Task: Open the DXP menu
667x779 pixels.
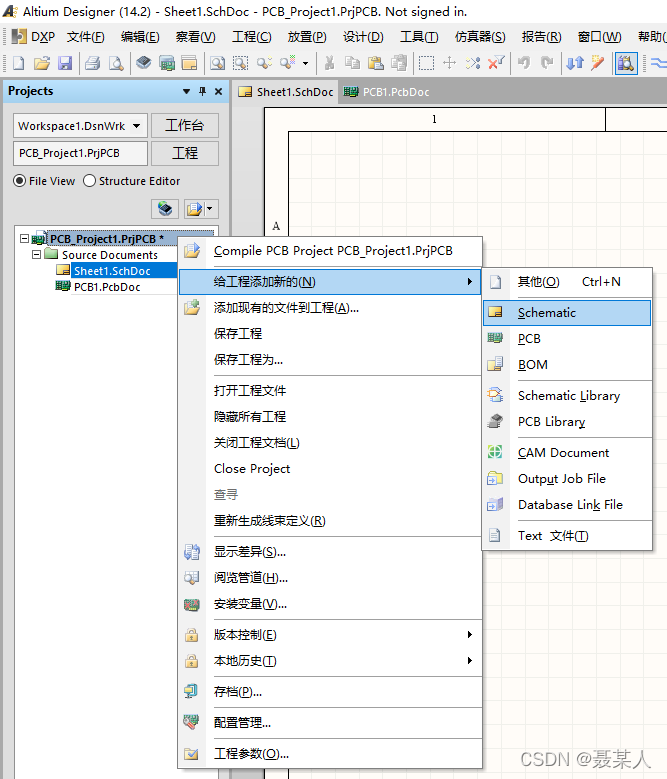Action: (x=34, y=37)
